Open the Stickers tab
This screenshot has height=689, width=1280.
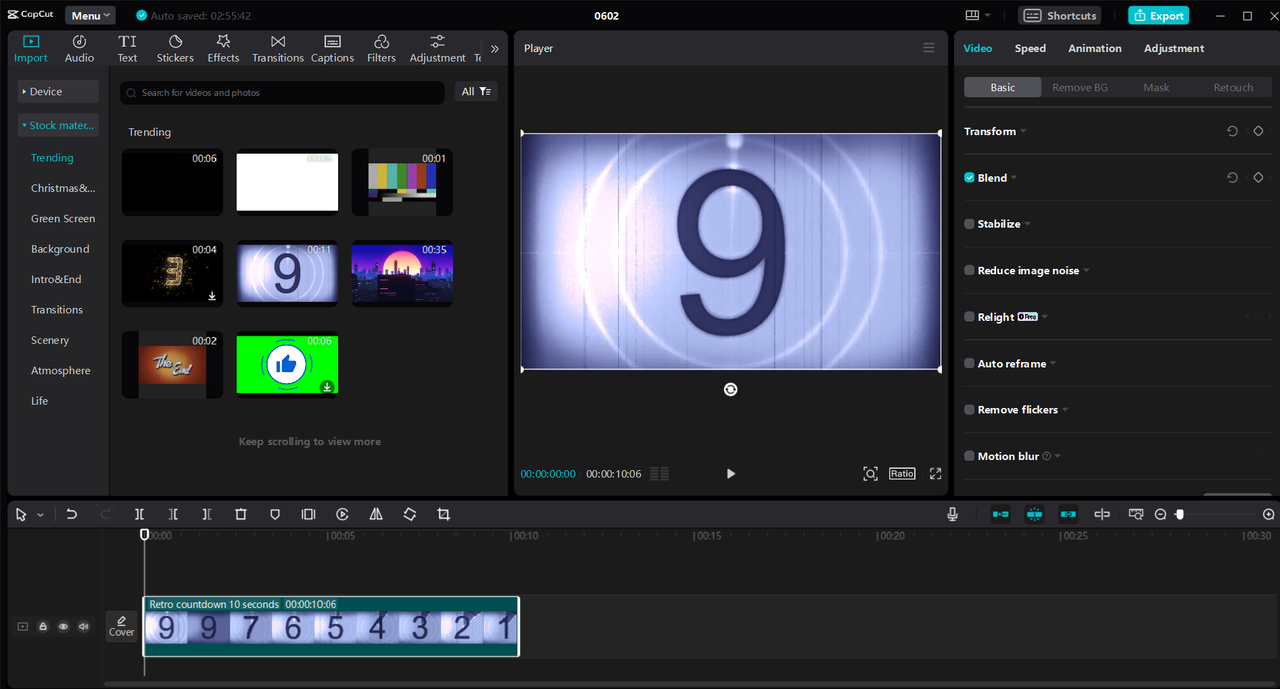(x=175, y=48)
